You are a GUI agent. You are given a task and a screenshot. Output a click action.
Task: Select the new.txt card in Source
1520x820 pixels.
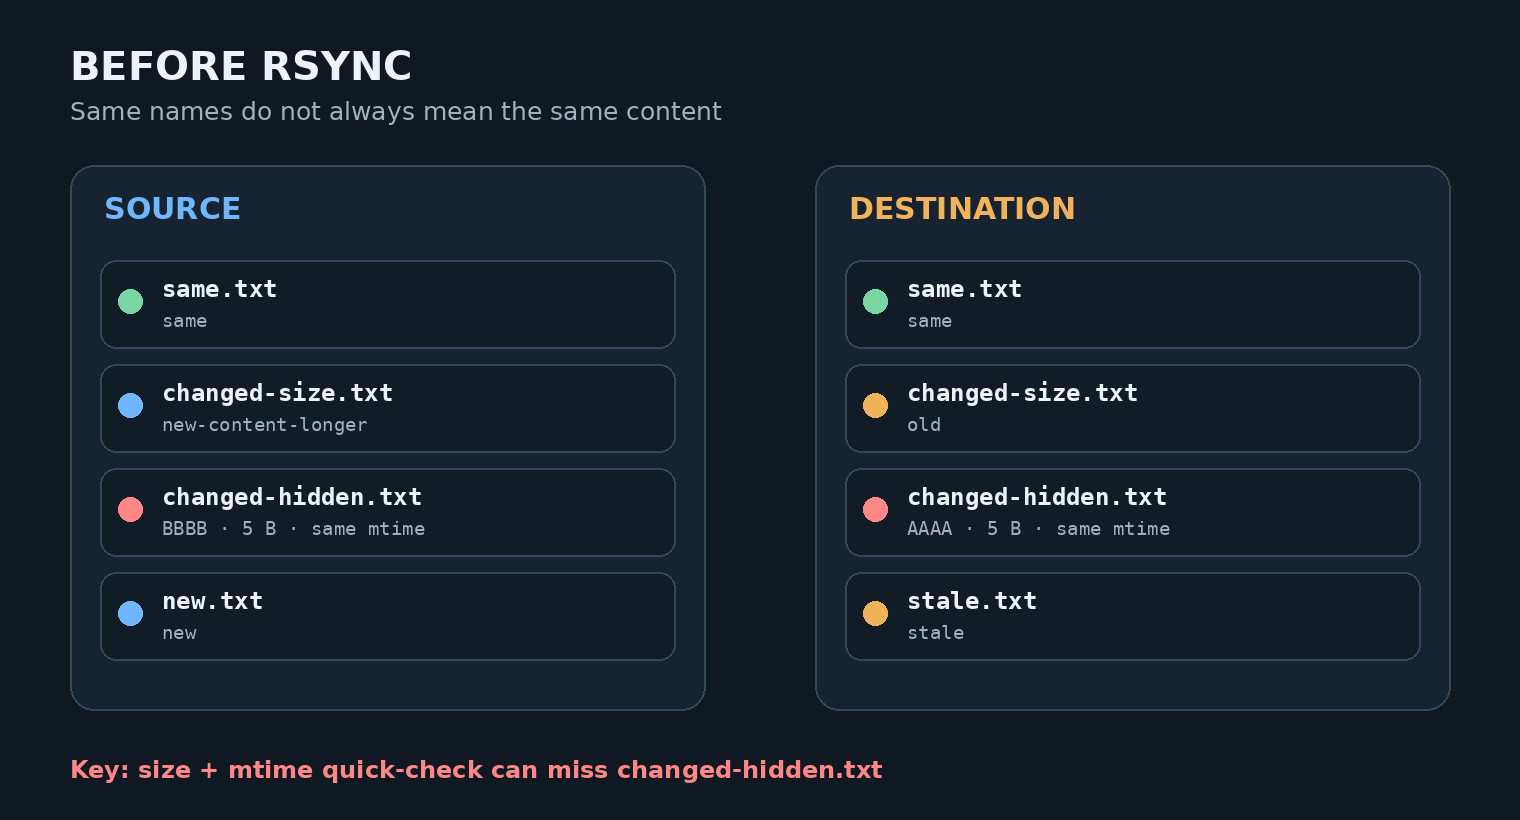click(x=388, y=616)
